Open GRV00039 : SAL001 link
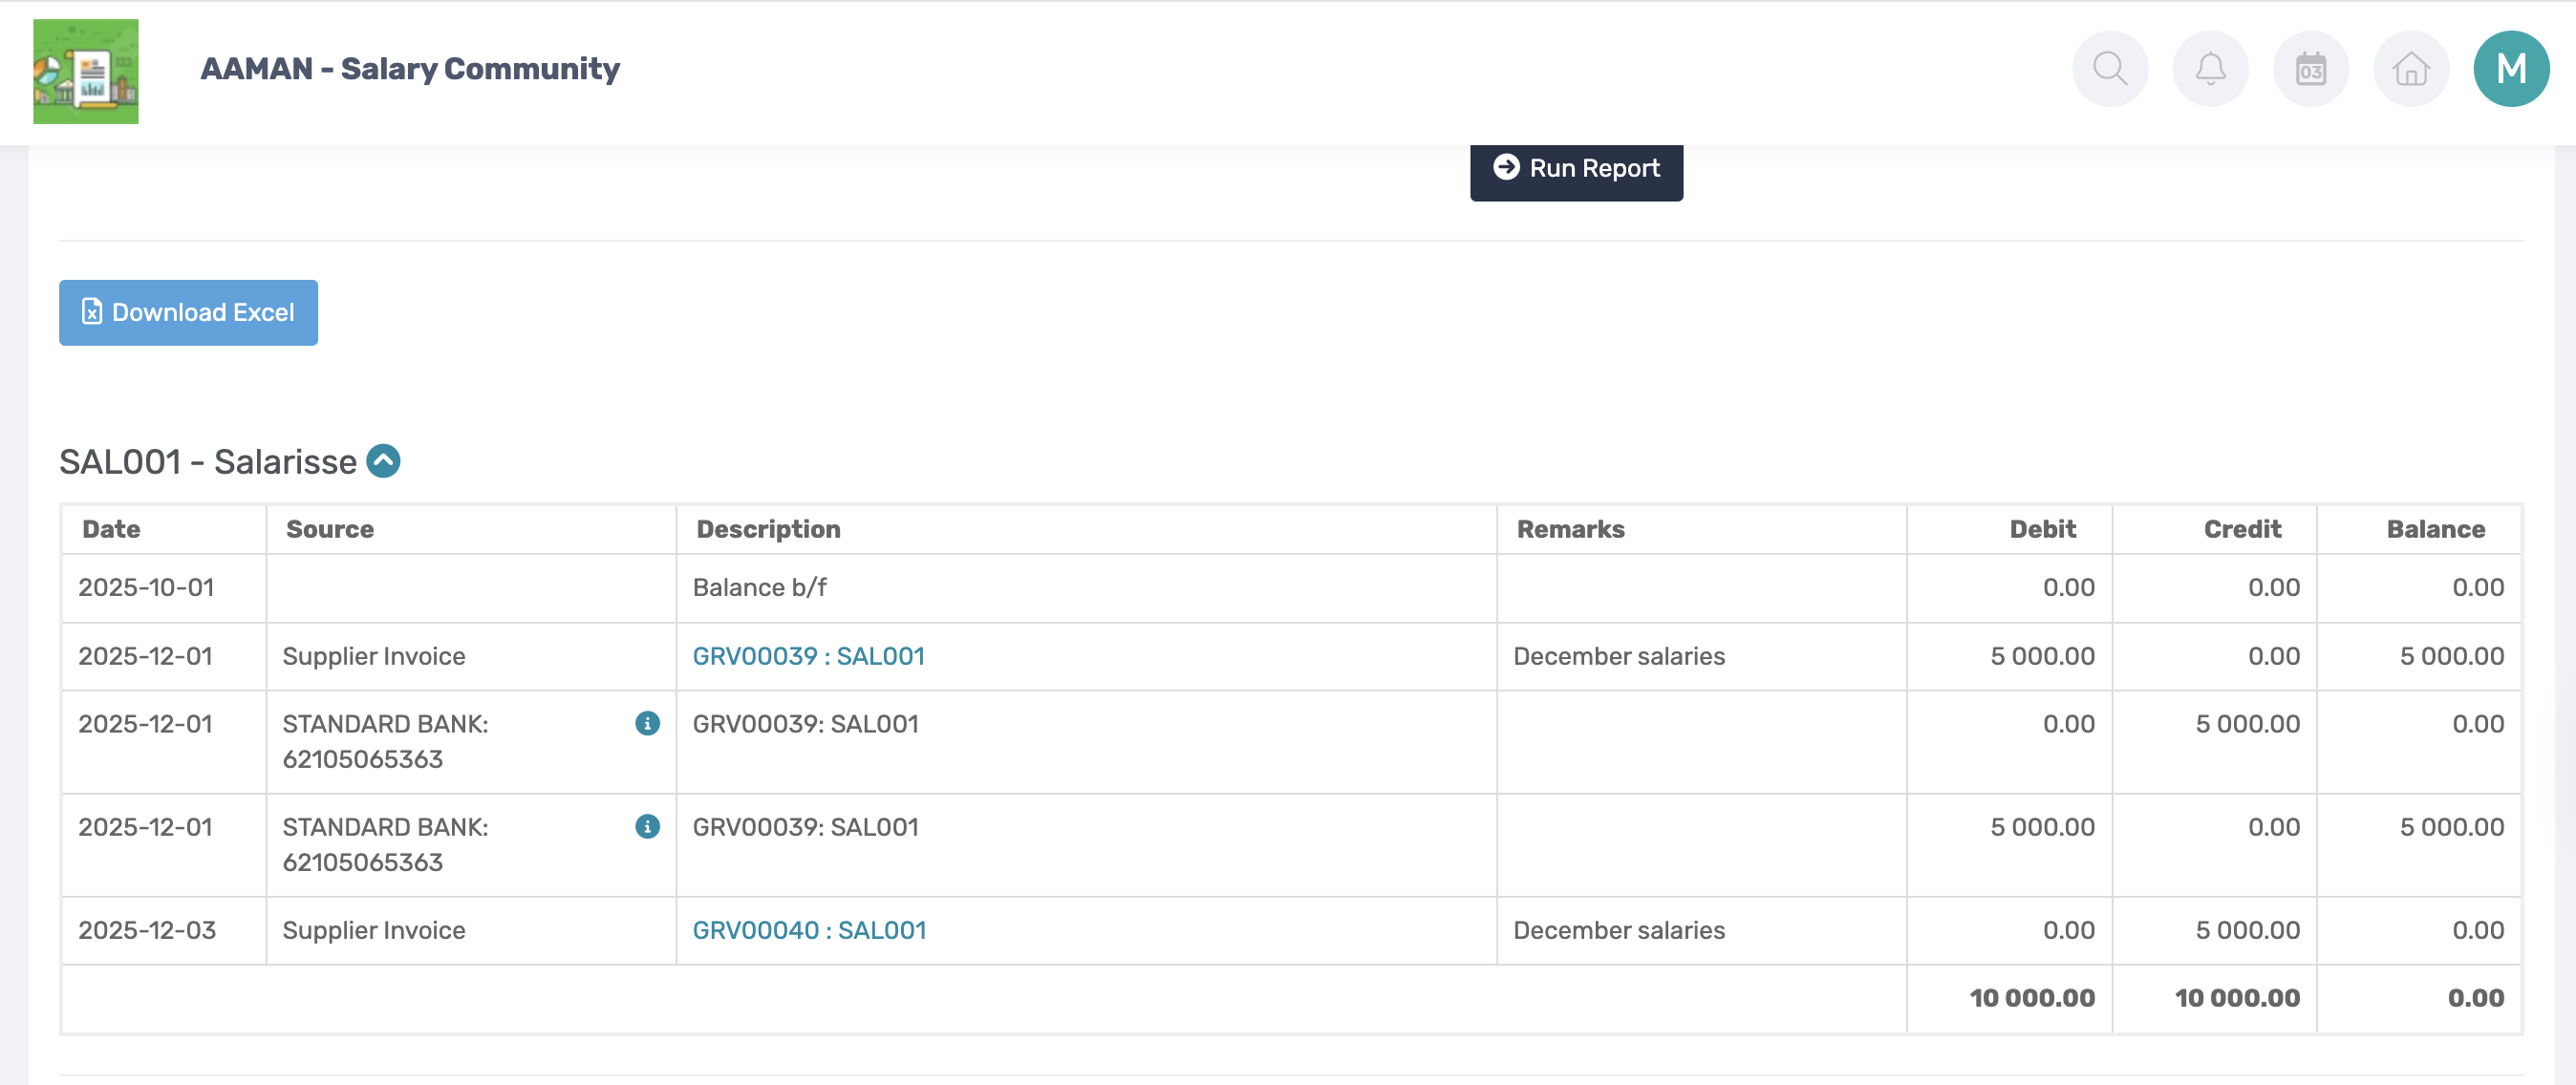 [x=808, y=656]
